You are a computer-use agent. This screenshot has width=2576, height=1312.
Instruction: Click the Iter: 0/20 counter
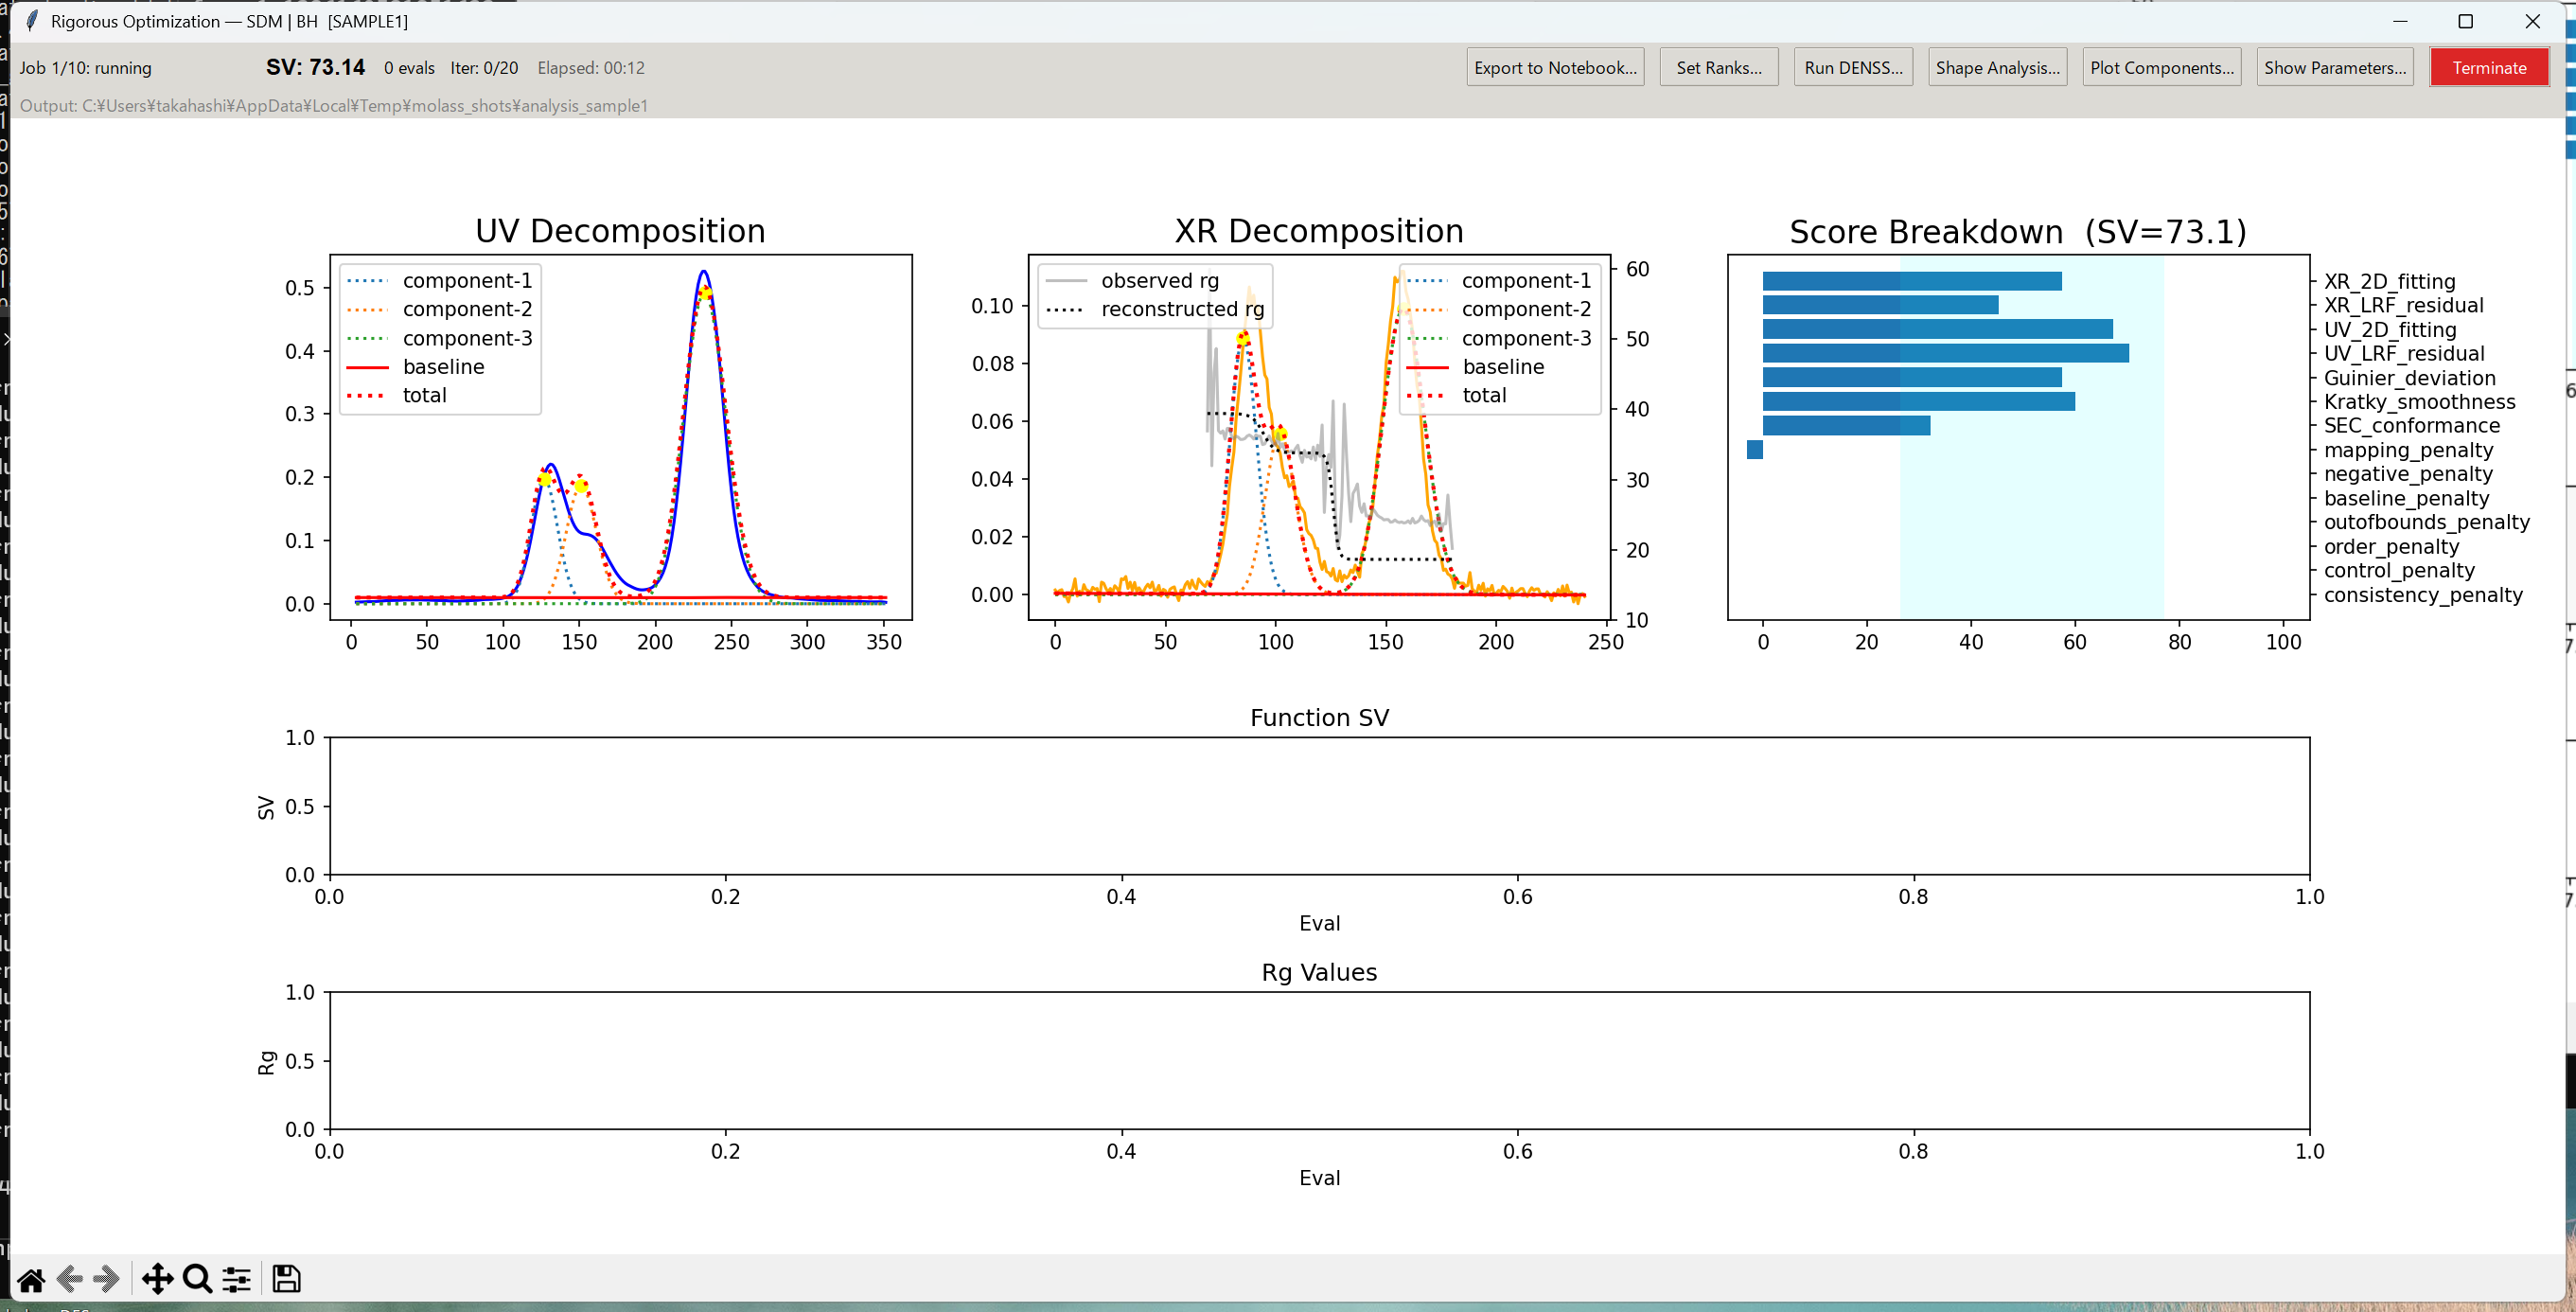(484, 68)
